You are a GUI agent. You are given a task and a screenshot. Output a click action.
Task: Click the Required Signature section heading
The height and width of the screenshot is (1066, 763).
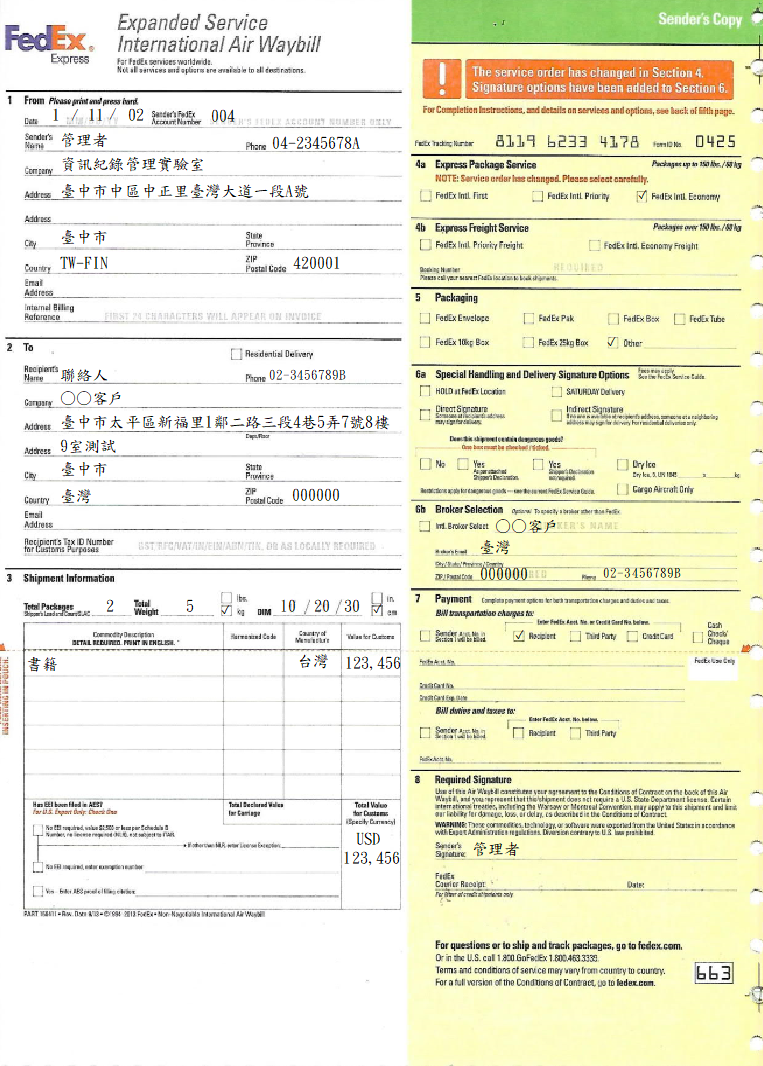[473, 780]
